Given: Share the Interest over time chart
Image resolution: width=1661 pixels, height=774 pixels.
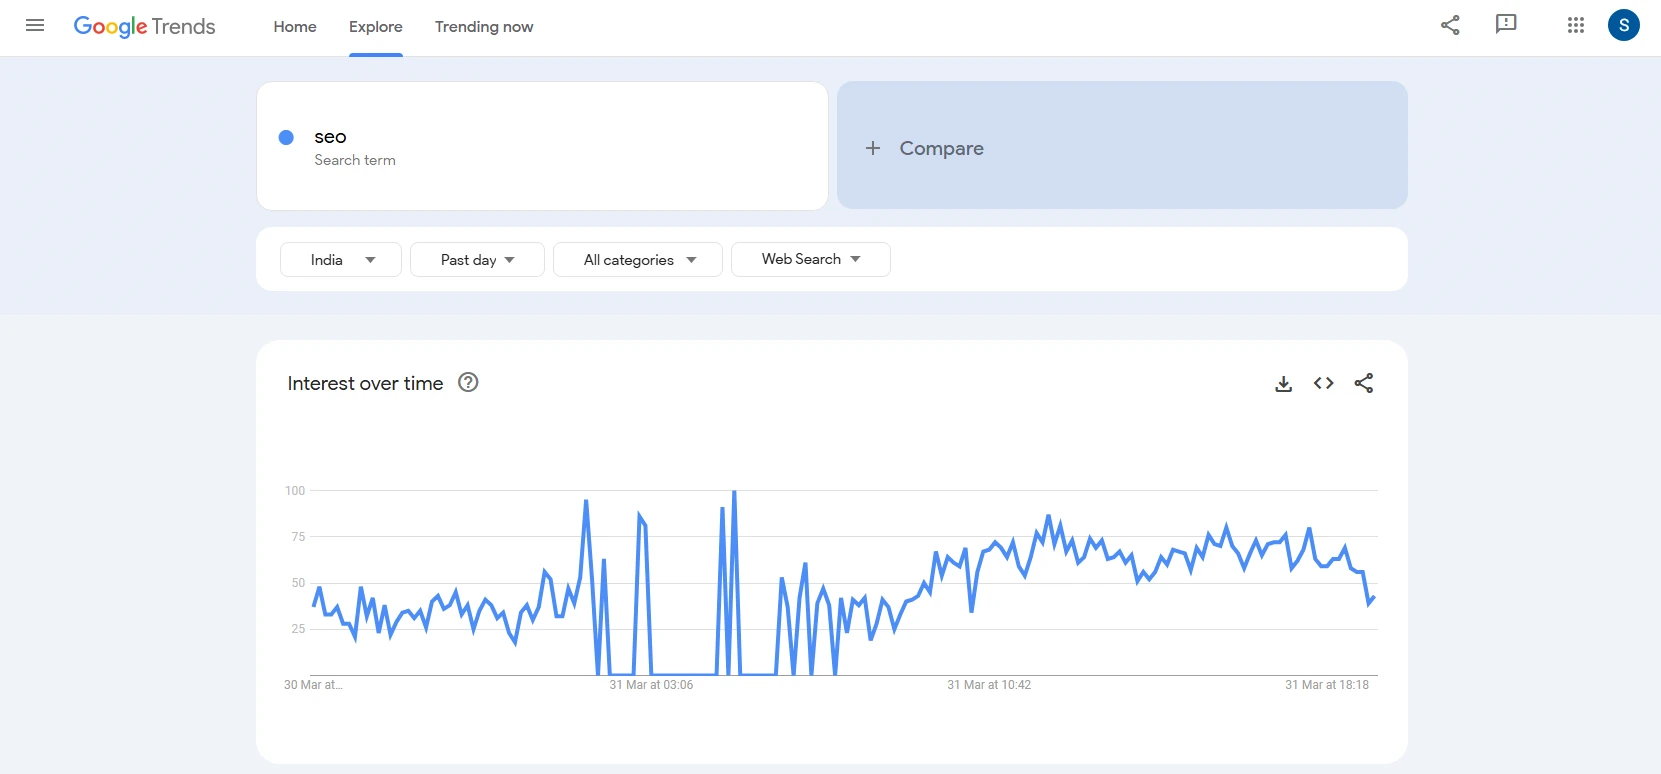Looking at the screenshot, I should pyautogui.click(x=1364, y=383).
